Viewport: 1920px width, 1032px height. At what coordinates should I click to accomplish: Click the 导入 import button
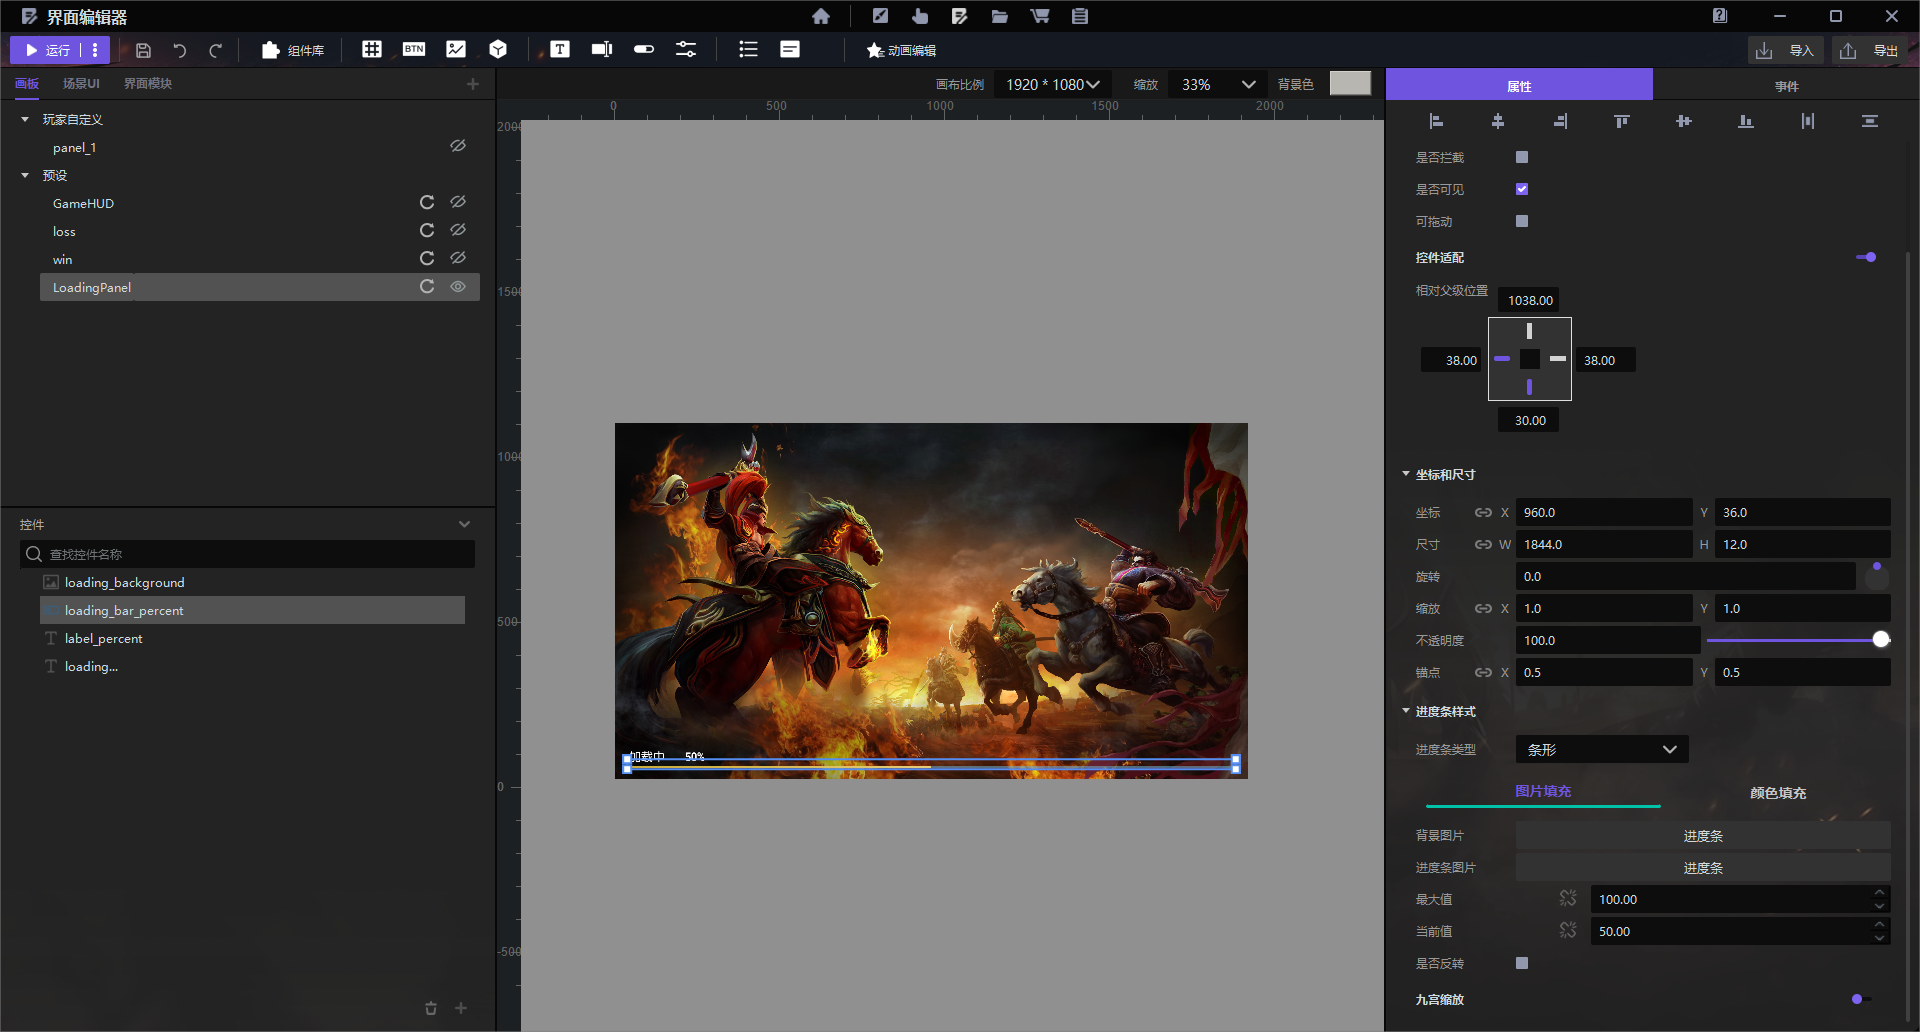click(1787, 50)
